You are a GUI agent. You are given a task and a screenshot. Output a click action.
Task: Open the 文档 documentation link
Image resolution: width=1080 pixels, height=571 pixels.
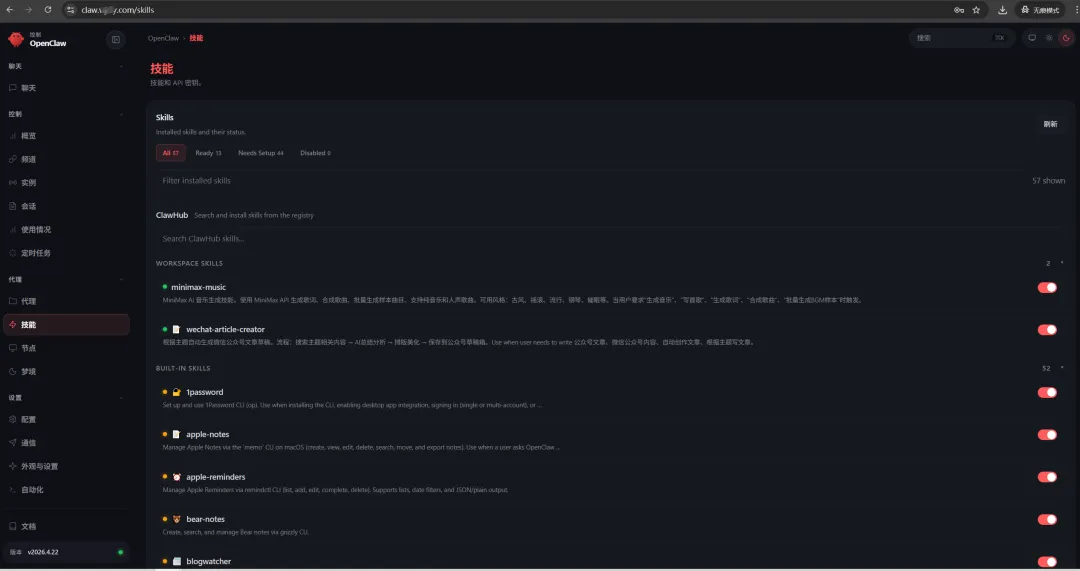(66, 526)
